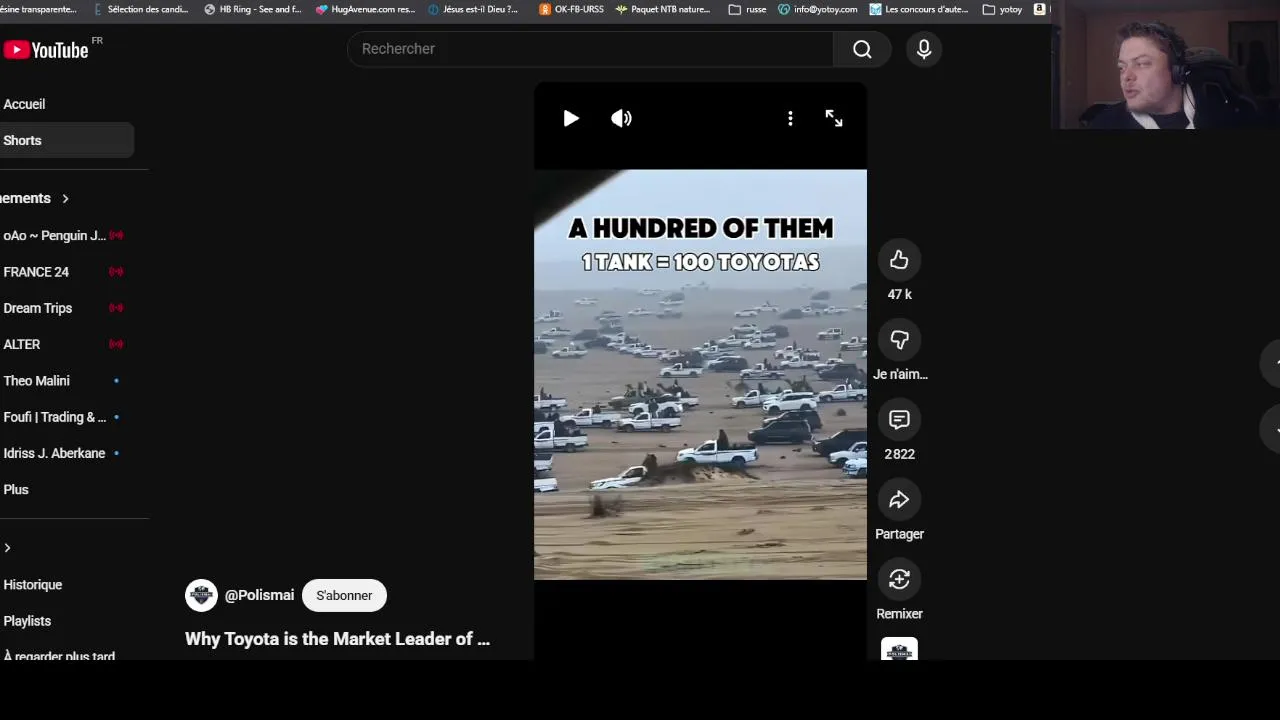The image size is (1280, 720).
Task: Open the three-dot video options menu
Action: click(790, 118)
